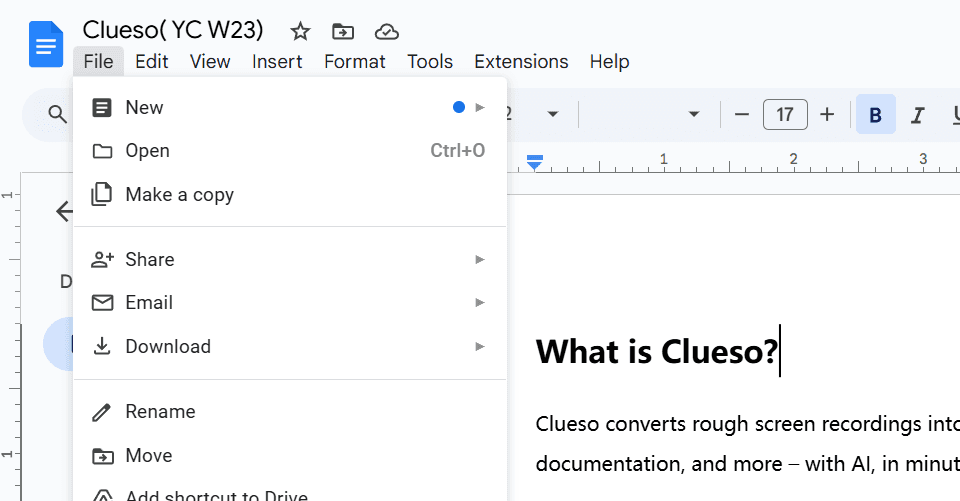Screen dimensions: 960x501
Task: Click the font size field showing 17
Action: coord(785,115)
